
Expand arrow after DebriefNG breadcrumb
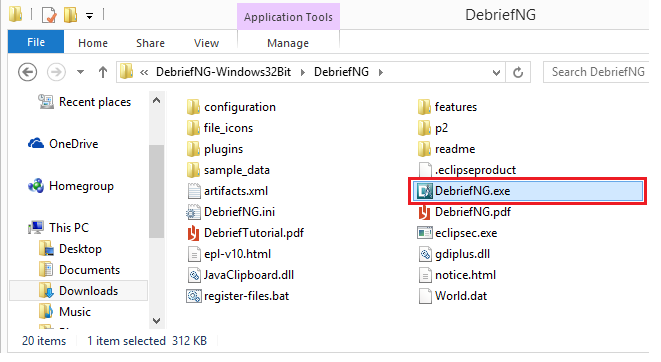tap(381, 72)
